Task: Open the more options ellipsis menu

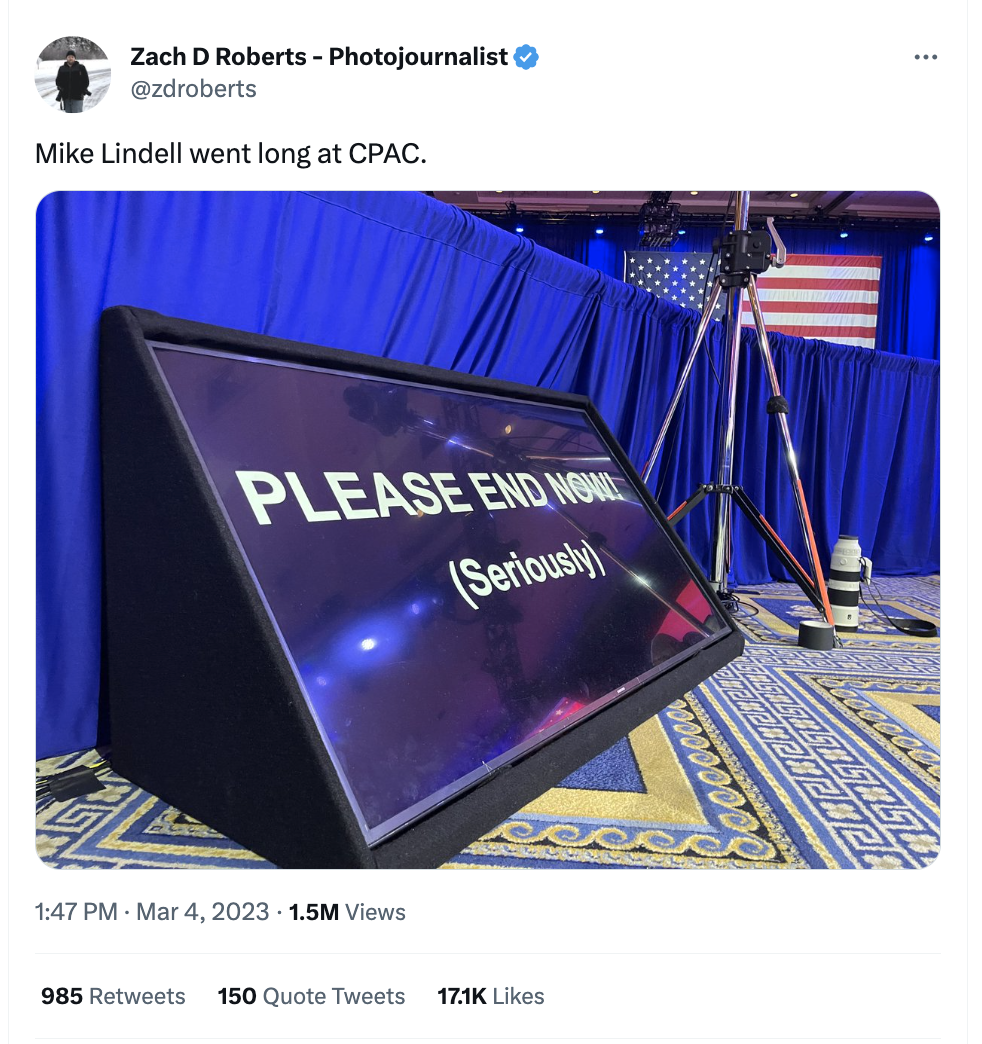Action: coord(926,57)
